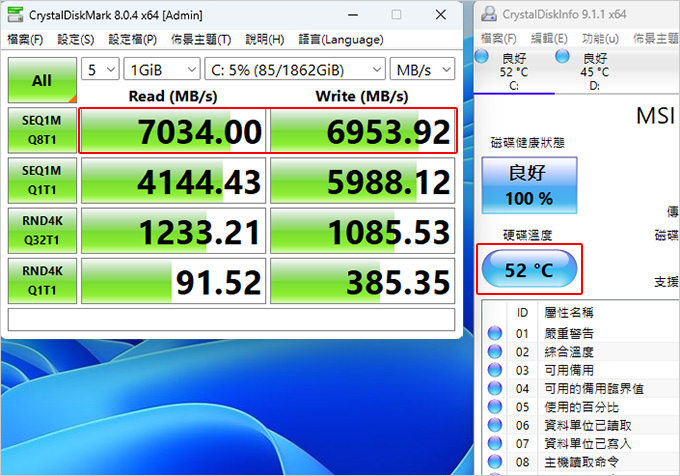Click the status orb for attribute 02
680x476 pixels.
pos(494,352)
